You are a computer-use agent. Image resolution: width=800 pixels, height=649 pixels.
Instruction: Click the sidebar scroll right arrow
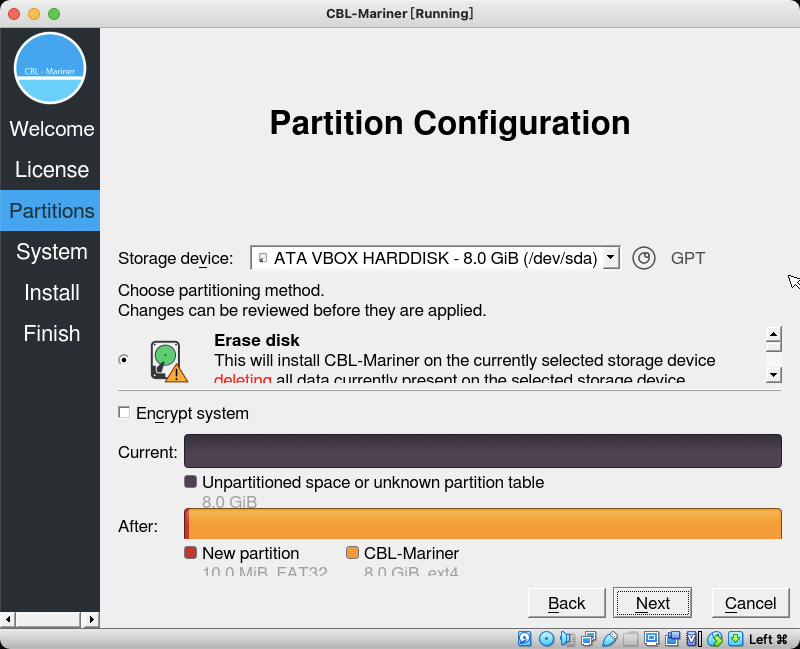click(91, 619)
